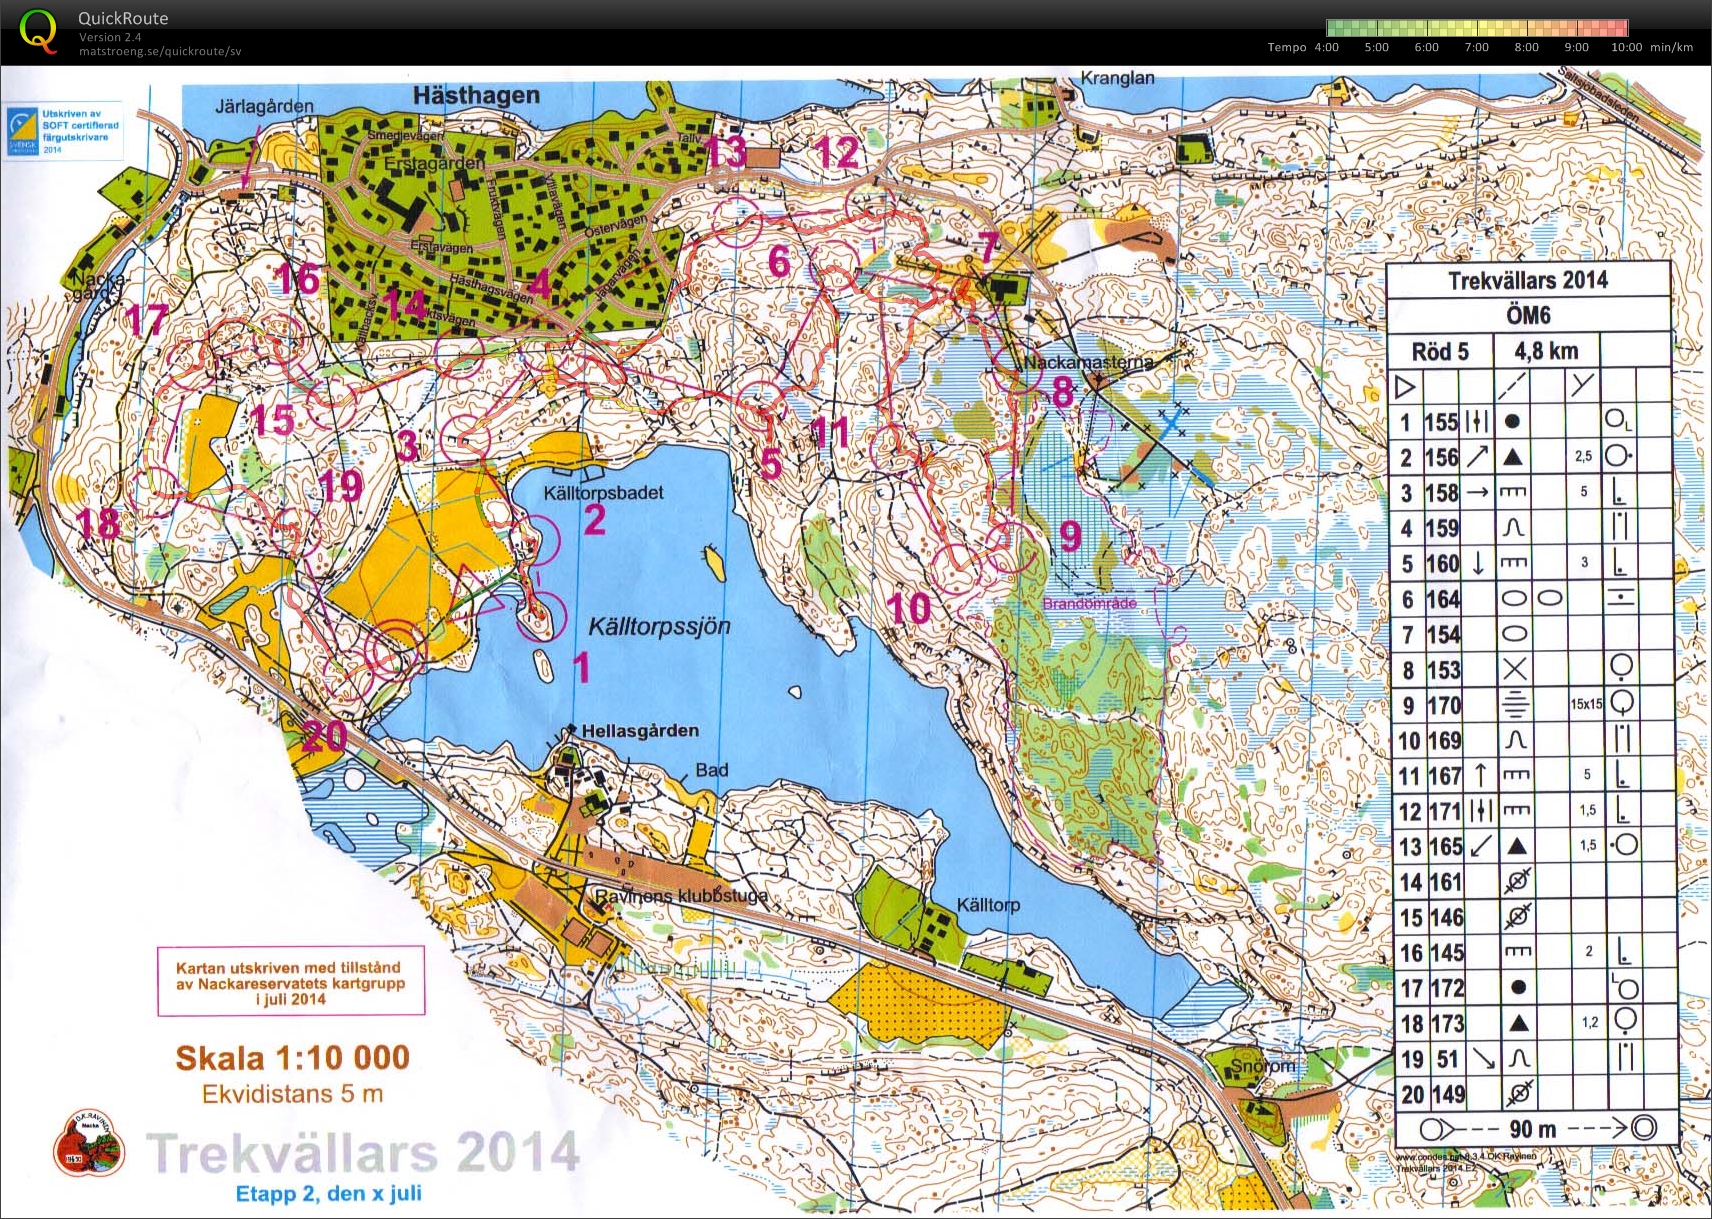Click pink control number 18 on the map

click(x=98, y=523)
